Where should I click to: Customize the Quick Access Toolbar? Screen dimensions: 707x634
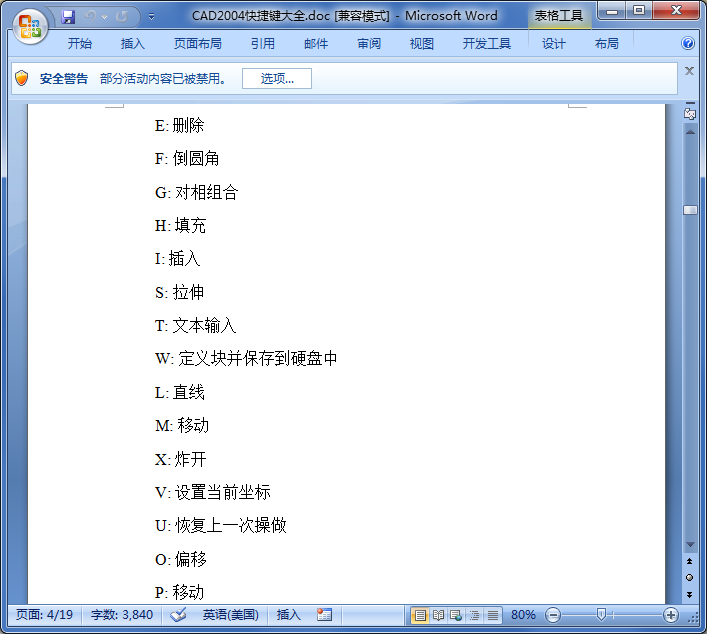(x=152, y=17)
